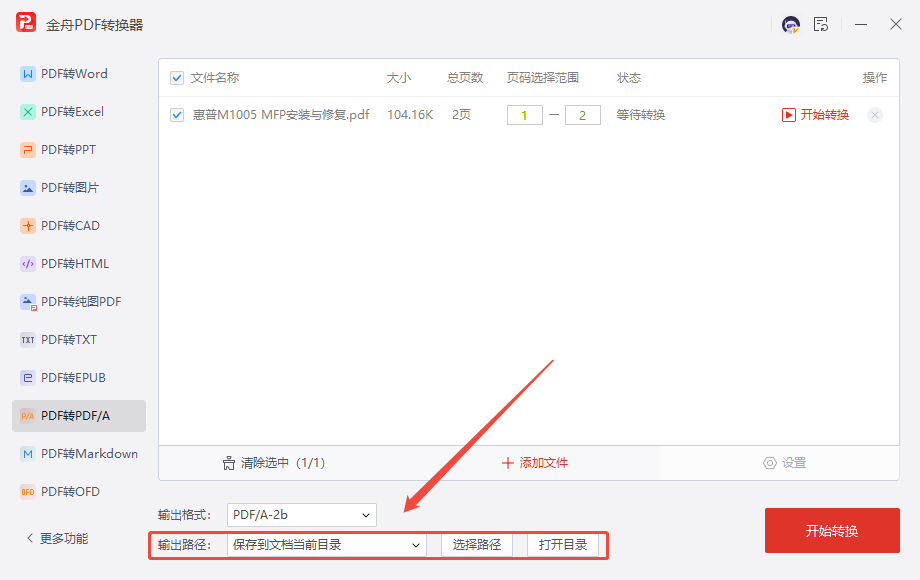Click the 页码选择范围 column header
Image resolution: width=920 pixels, height=580 pixels.
543,78
